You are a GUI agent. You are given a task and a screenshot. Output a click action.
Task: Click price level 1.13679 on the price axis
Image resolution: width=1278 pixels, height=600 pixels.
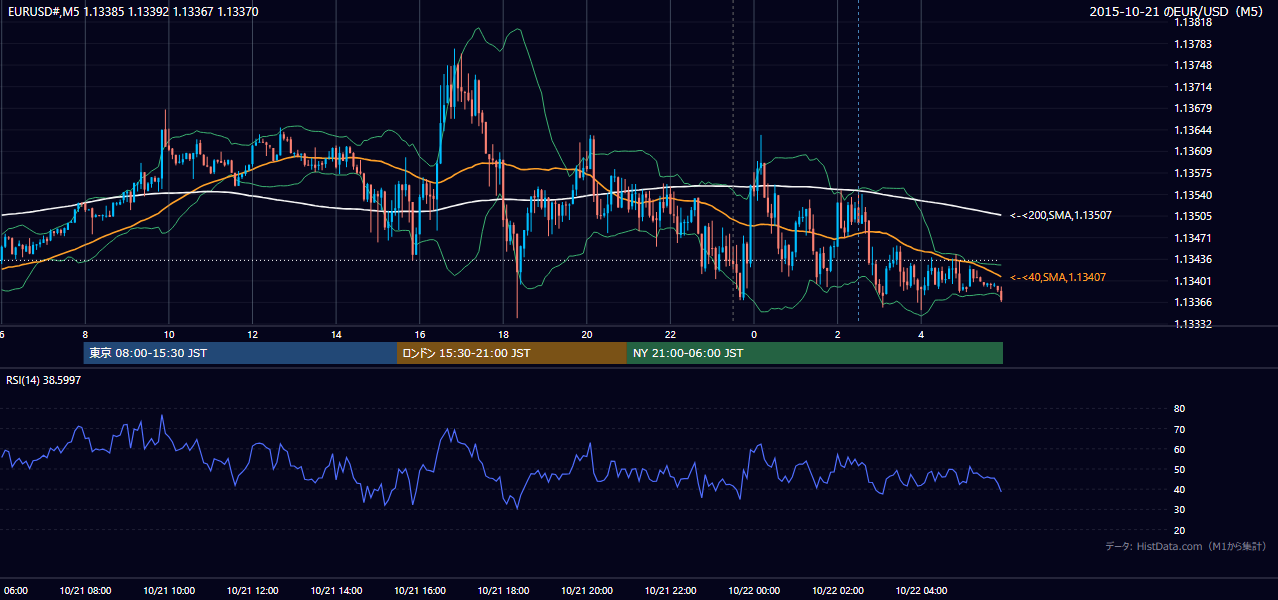[x=1193, y=108]
